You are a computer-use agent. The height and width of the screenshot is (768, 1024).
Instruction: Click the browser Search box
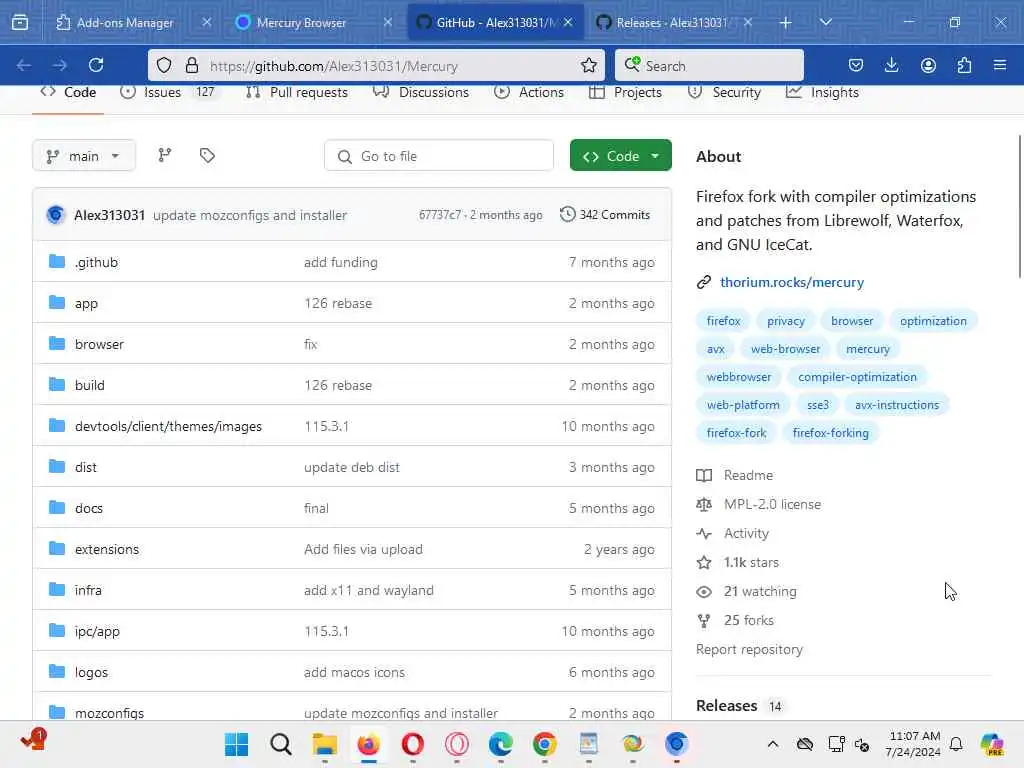click(709, 65)
